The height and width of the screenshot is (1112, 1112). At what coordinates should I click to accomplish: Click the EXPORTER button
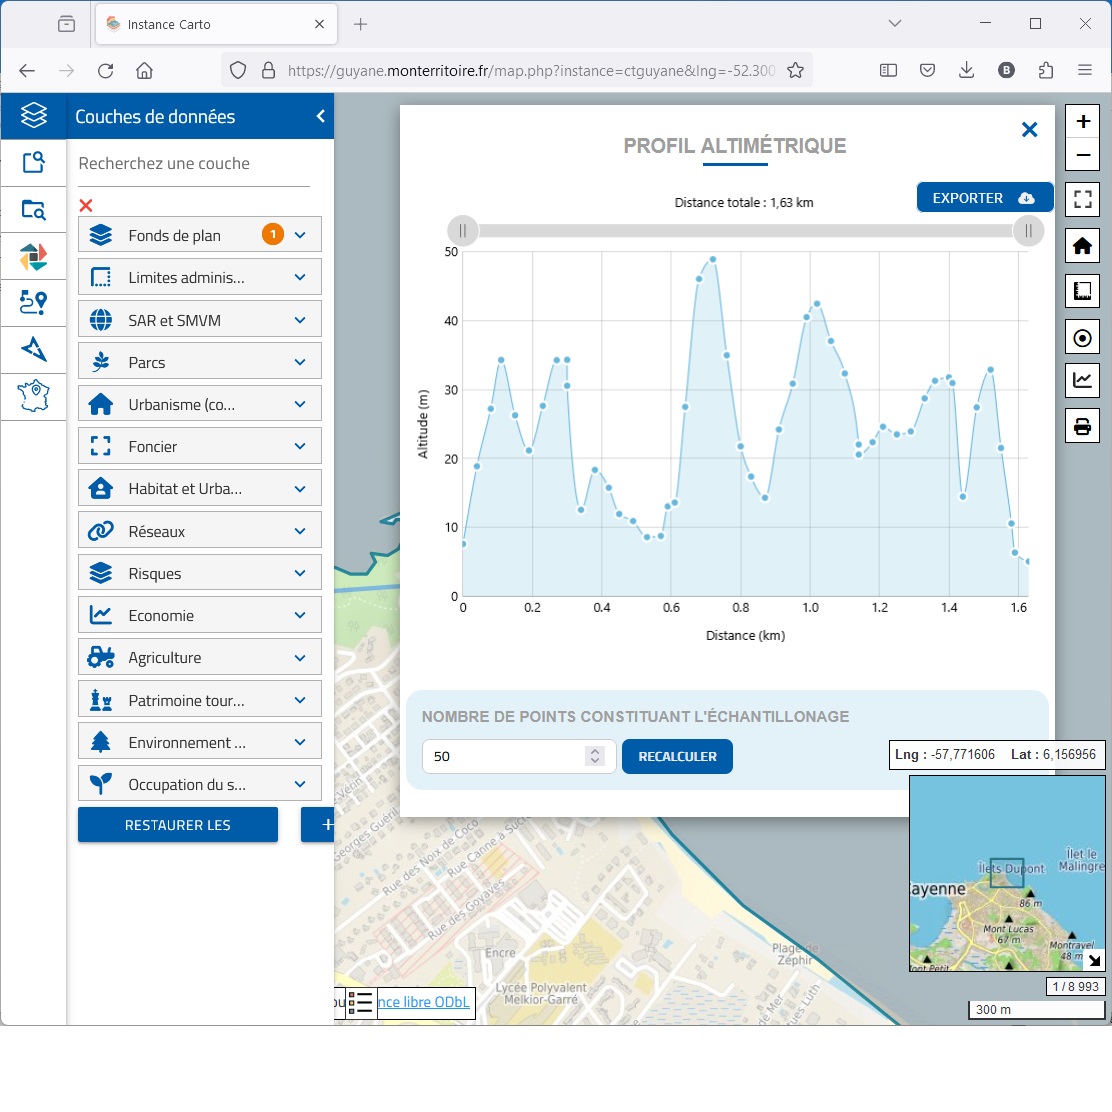point(984,198)
